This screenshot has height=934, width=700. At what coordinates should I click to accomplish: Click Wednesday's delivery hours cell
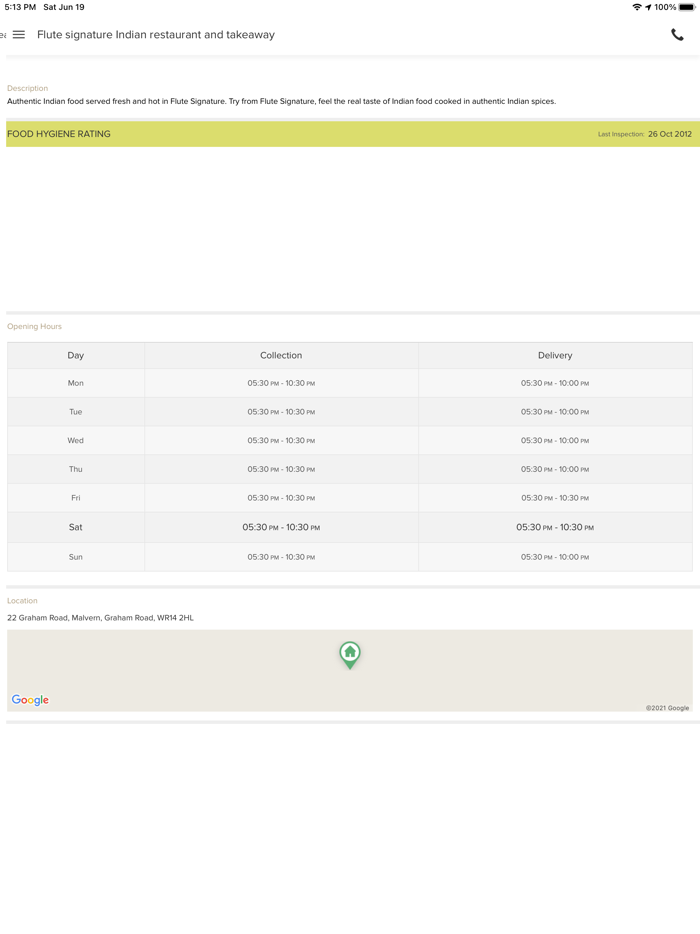point(555,440)
